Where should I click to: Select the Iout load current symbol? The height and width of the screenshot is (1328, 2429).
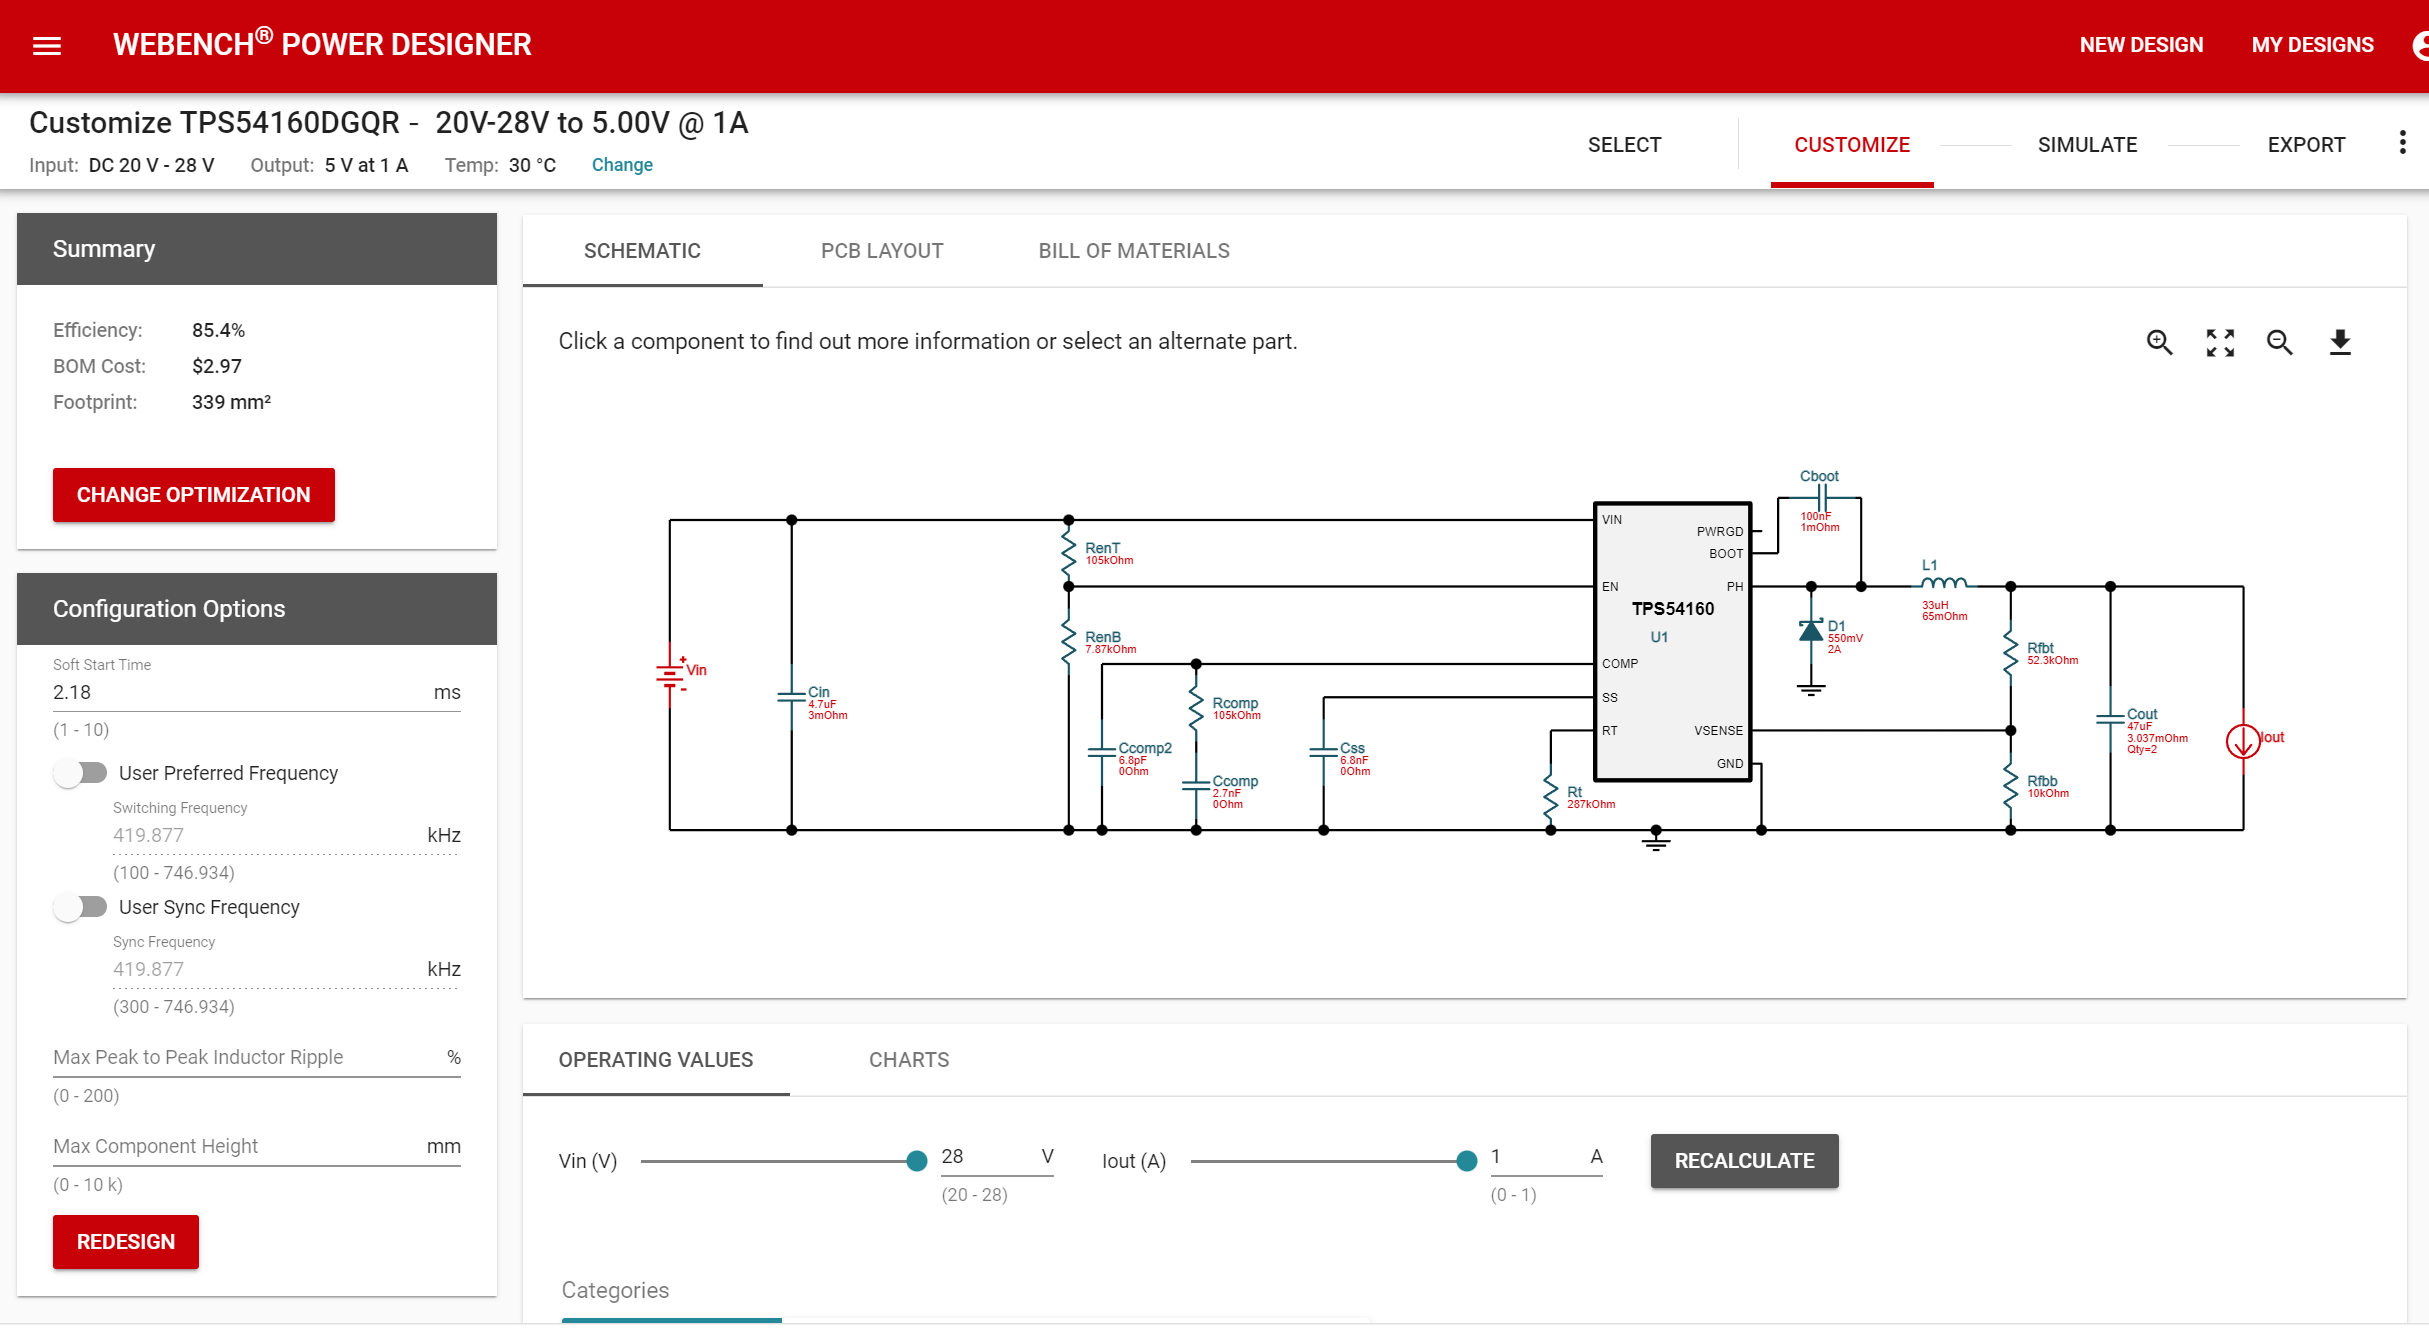pyautogui.click(x=2243, y=741)
